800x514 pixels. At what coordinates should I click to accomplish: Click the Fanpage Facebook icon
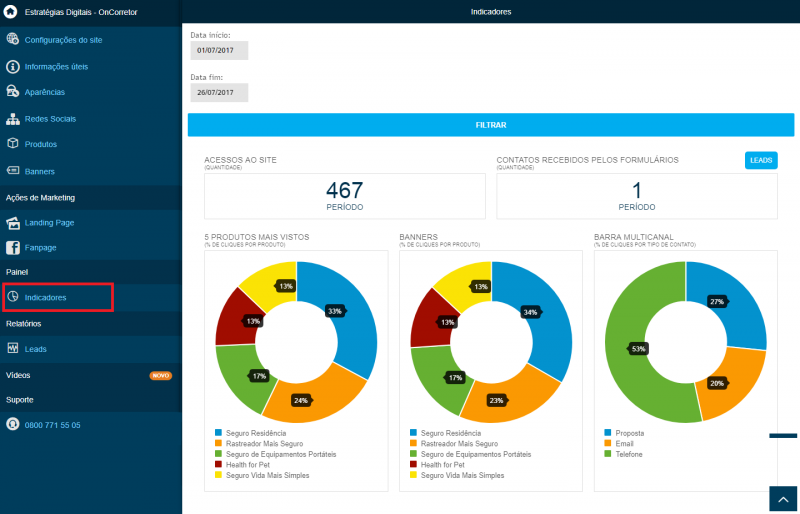tap(13, 248)
